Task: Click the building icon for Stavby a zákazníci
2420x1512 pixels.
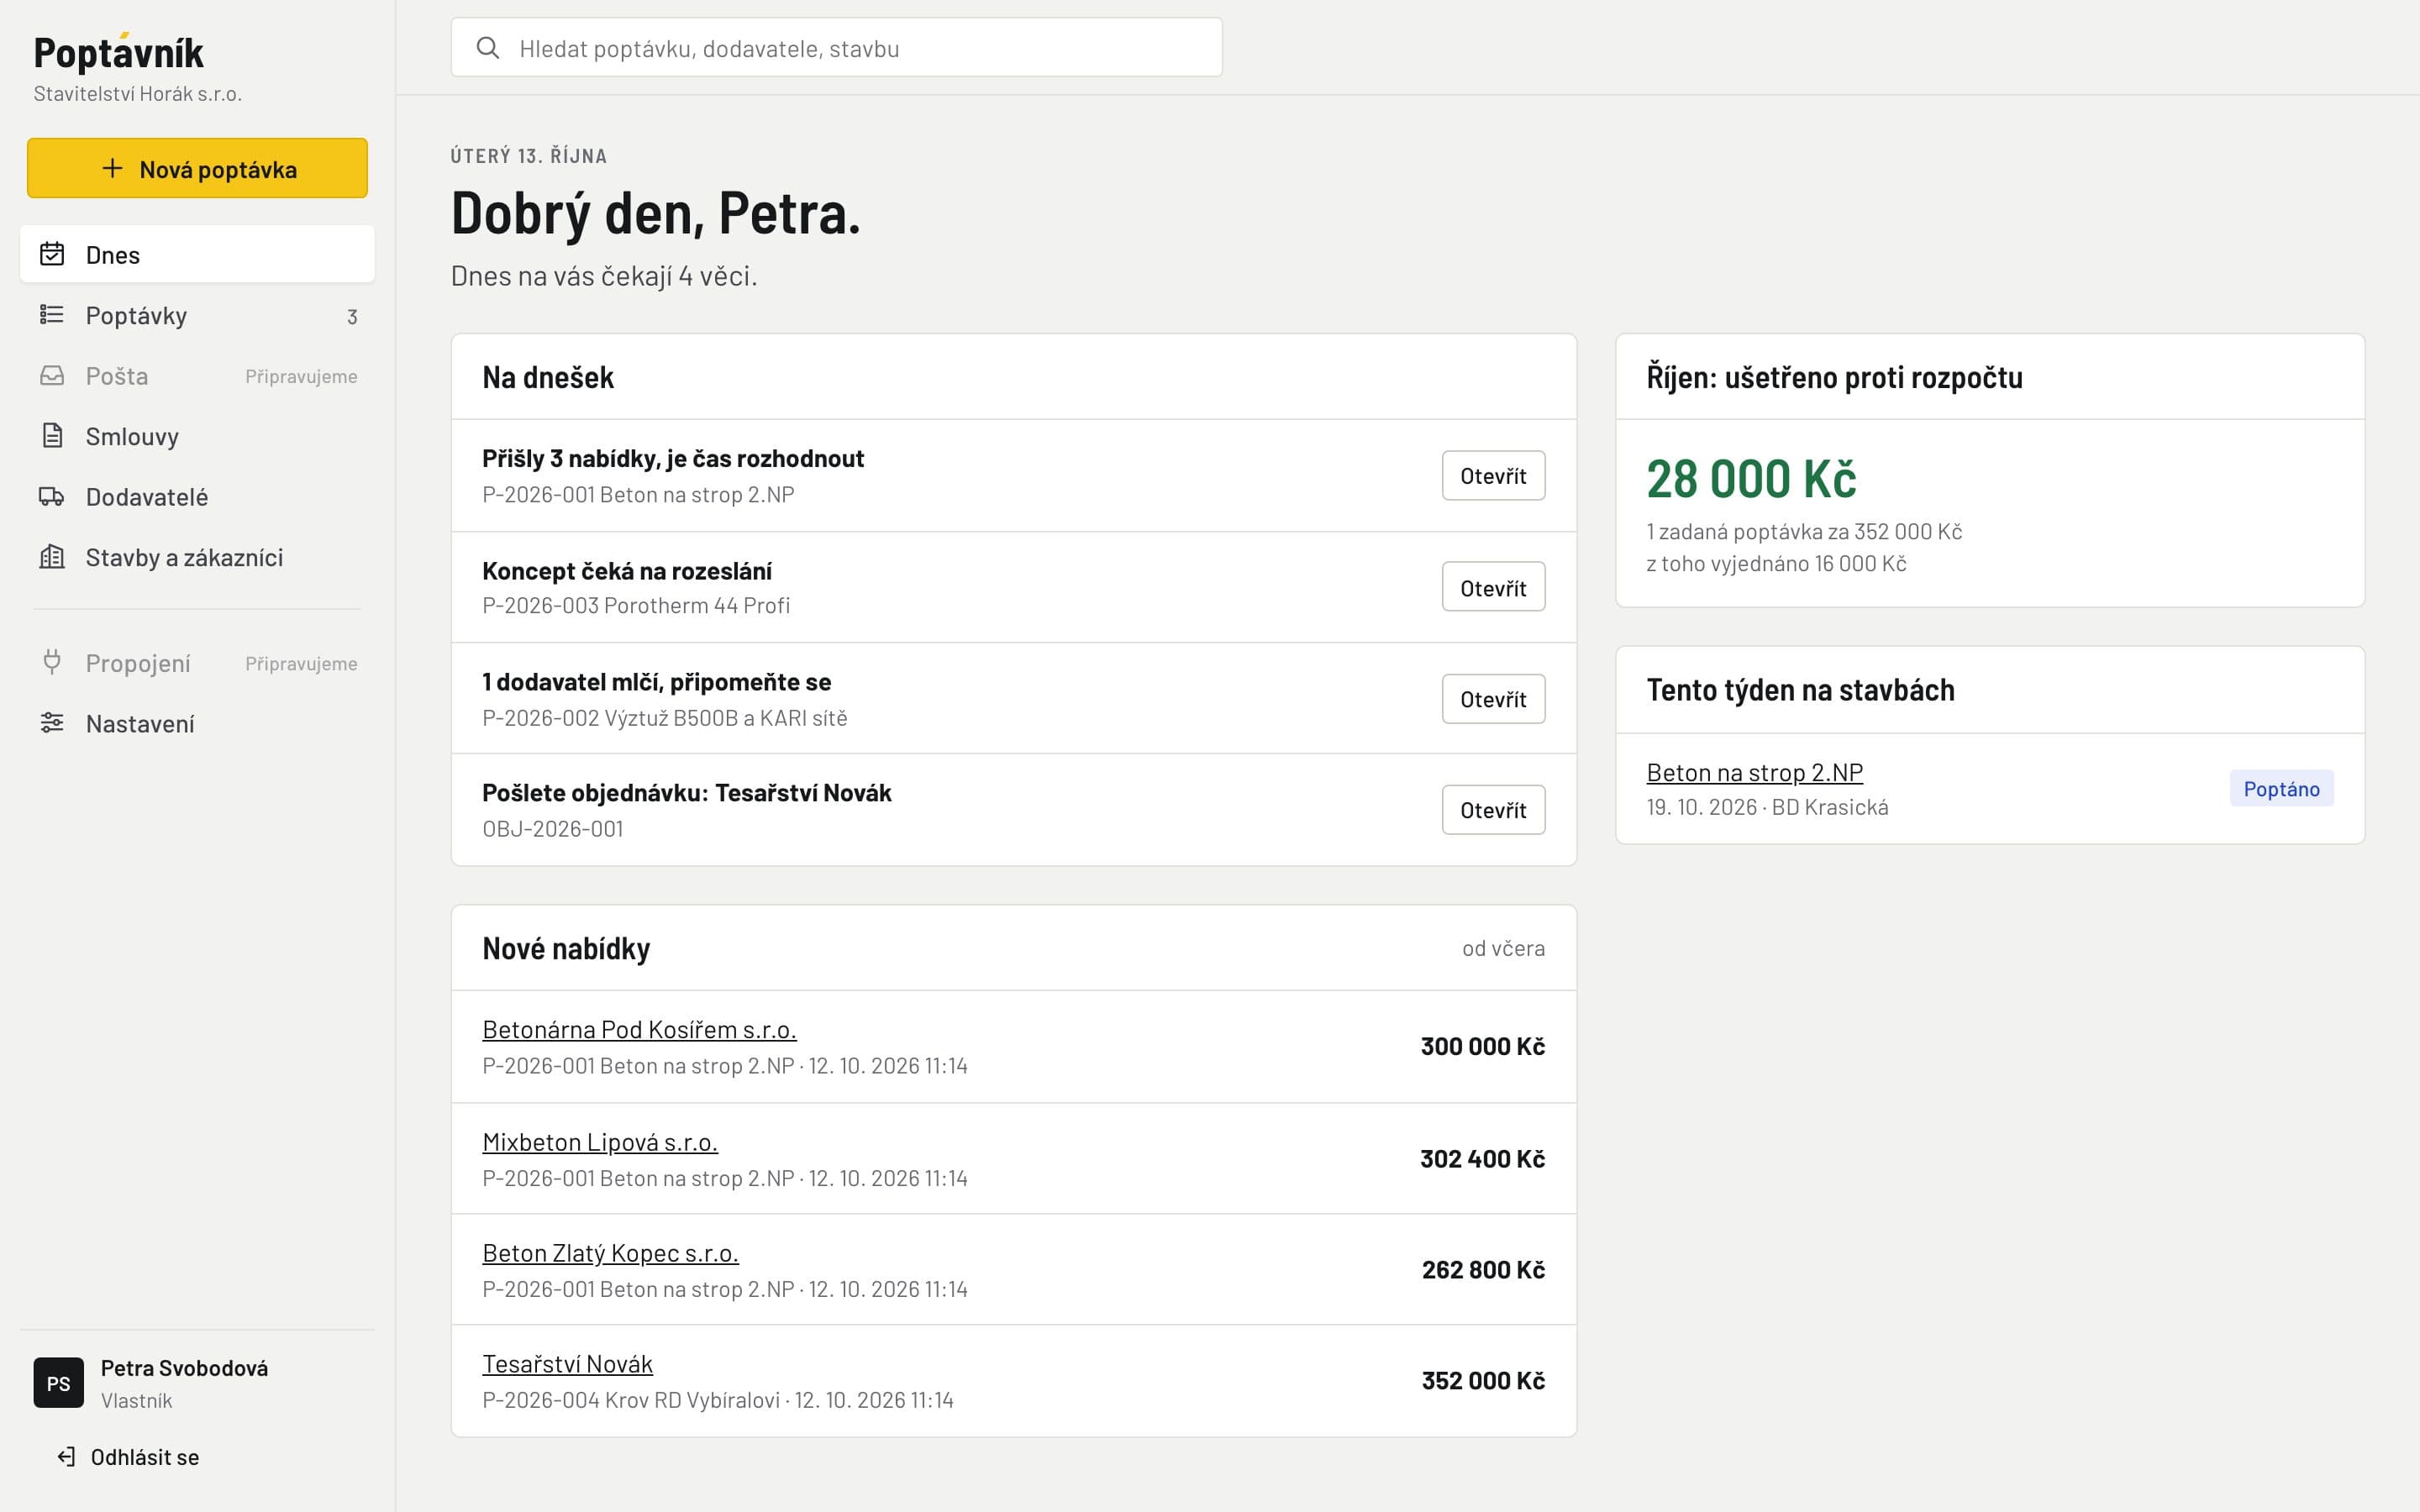Action: click(52, 557)
